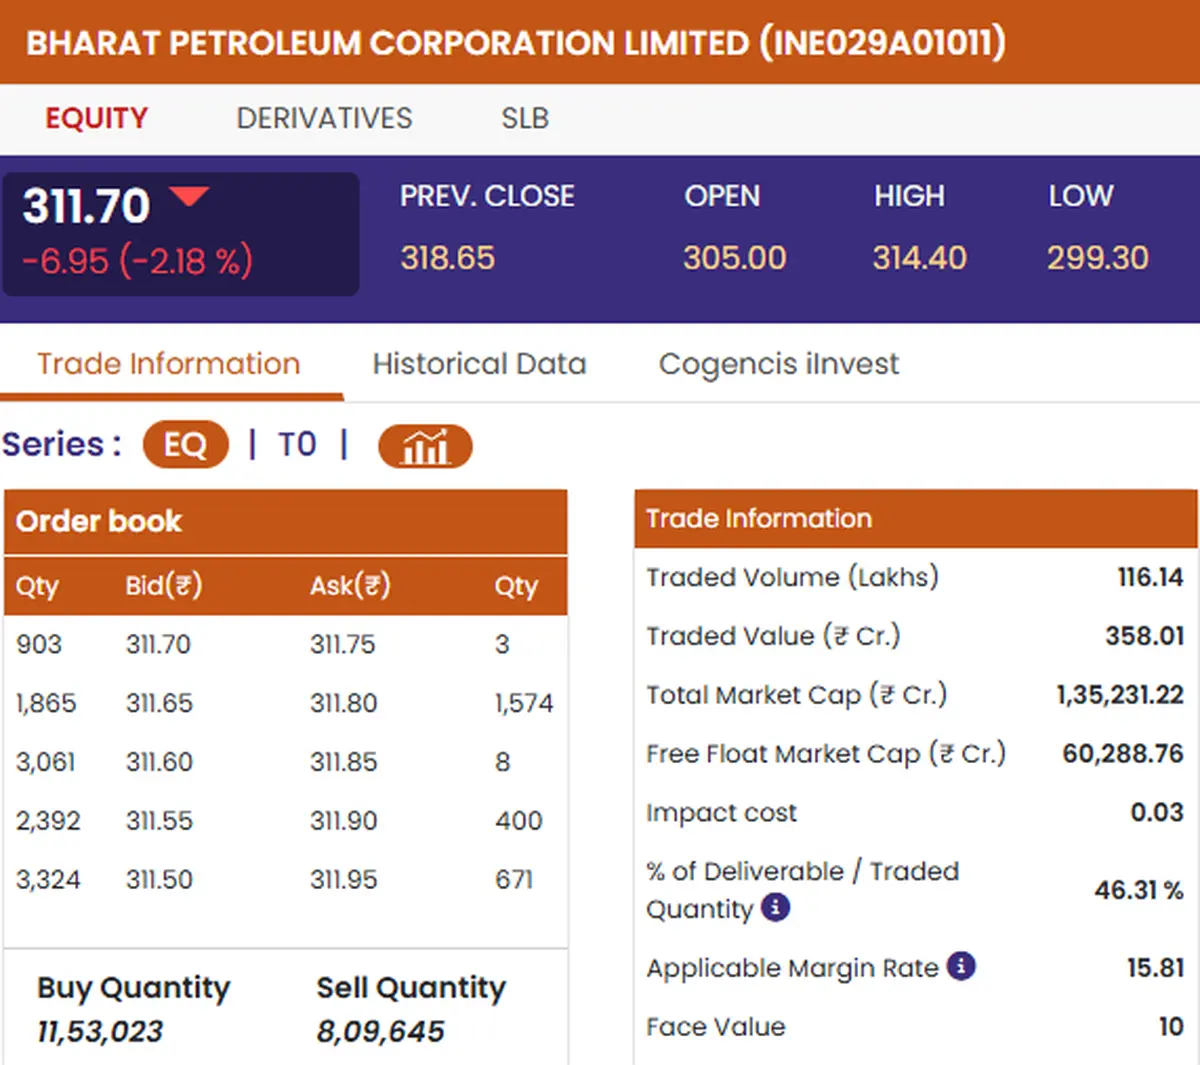Click ask quantity 671
The height and width of the screenshot is (1065, 1200).
point(514,880)
